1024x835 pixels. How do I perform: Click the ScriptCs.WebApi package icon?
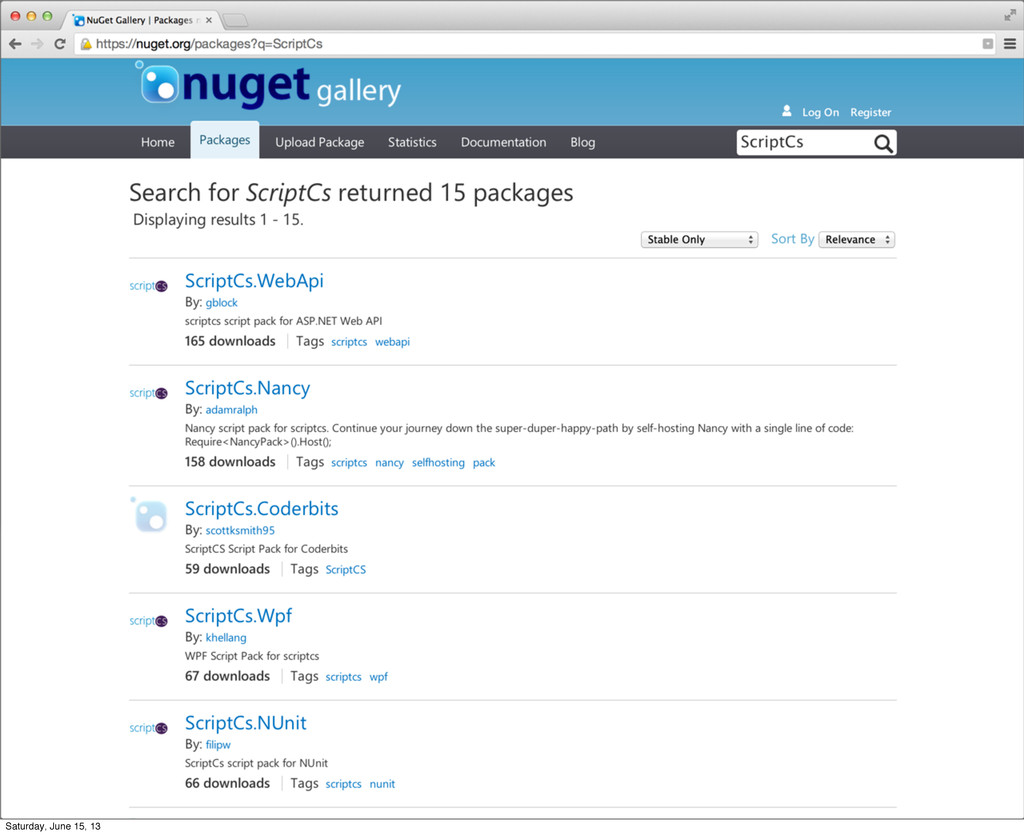pos(148,286)
